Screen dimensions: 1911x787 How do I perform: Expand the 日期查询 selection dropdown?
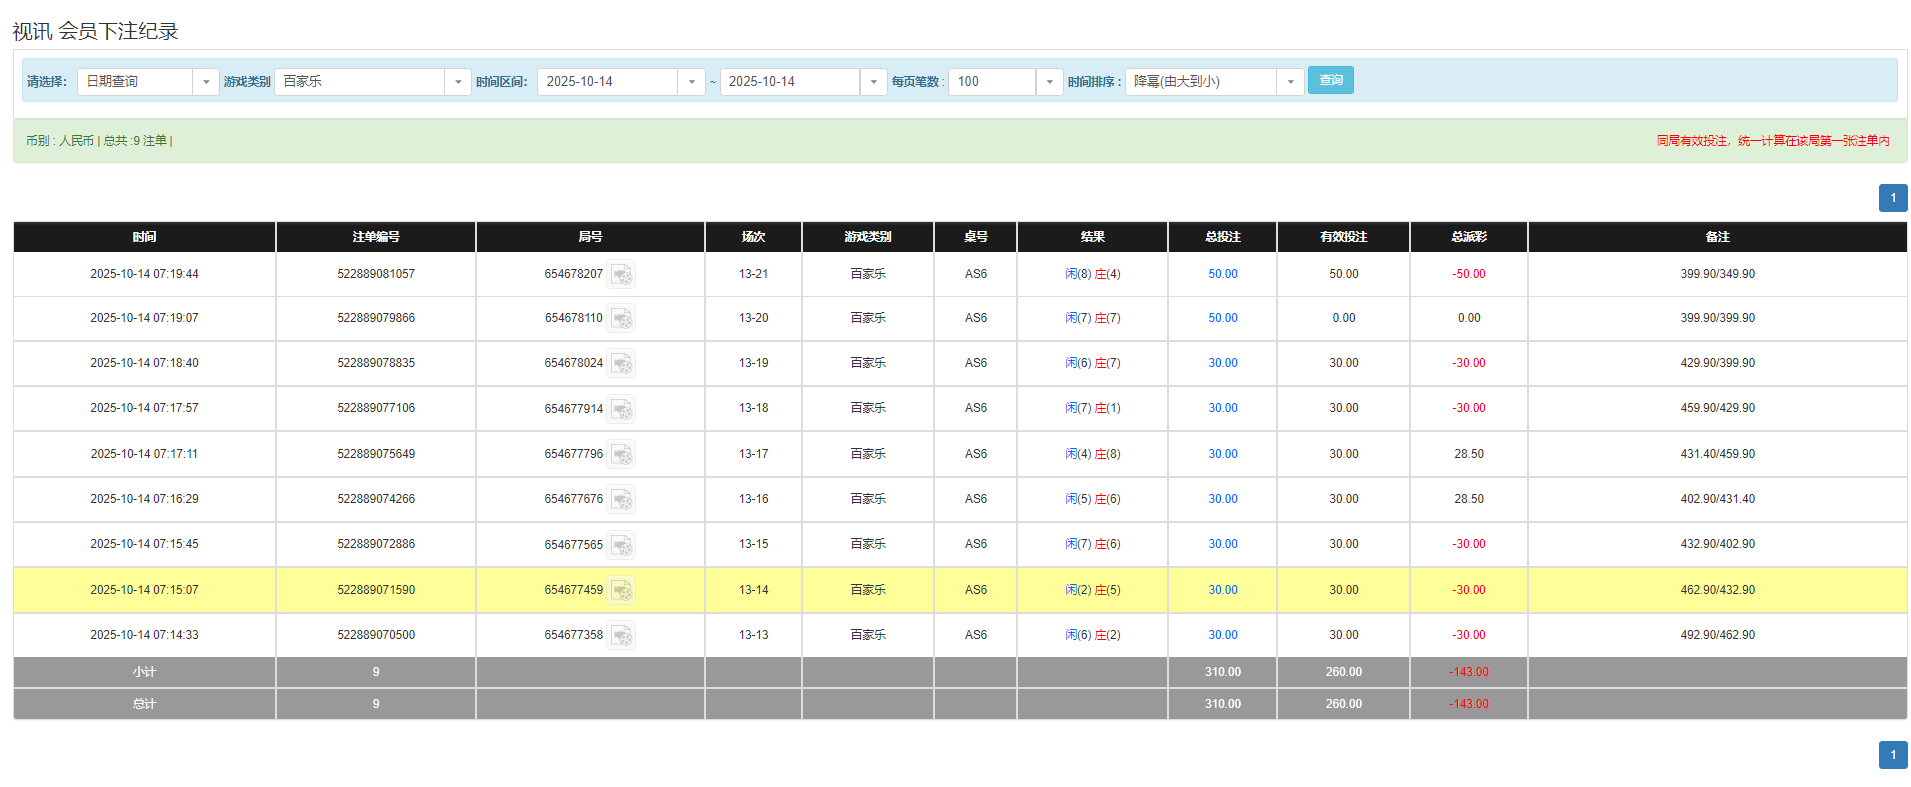click(x=205, y=82)
